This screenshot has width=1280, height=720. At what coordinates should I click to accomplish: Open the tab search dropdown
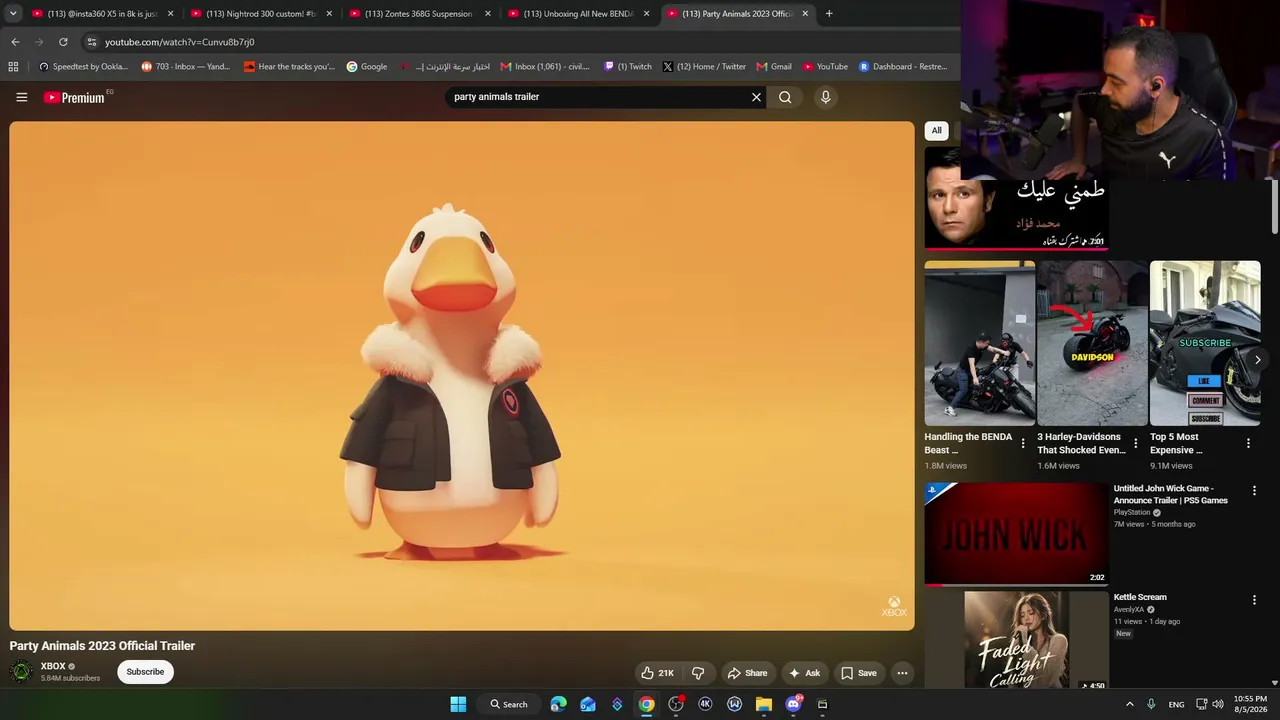coord(13,14)
